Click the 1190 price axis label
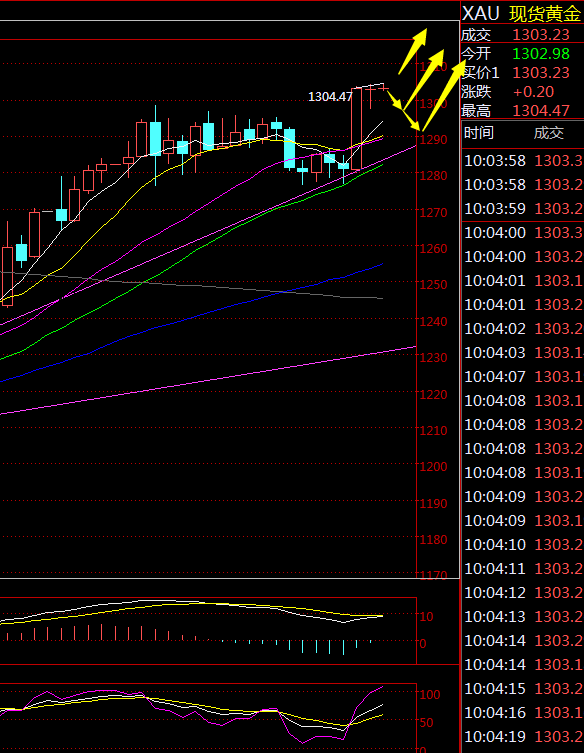Image resolution: width=584 pixels, height=753 pixels. [434, 503]
